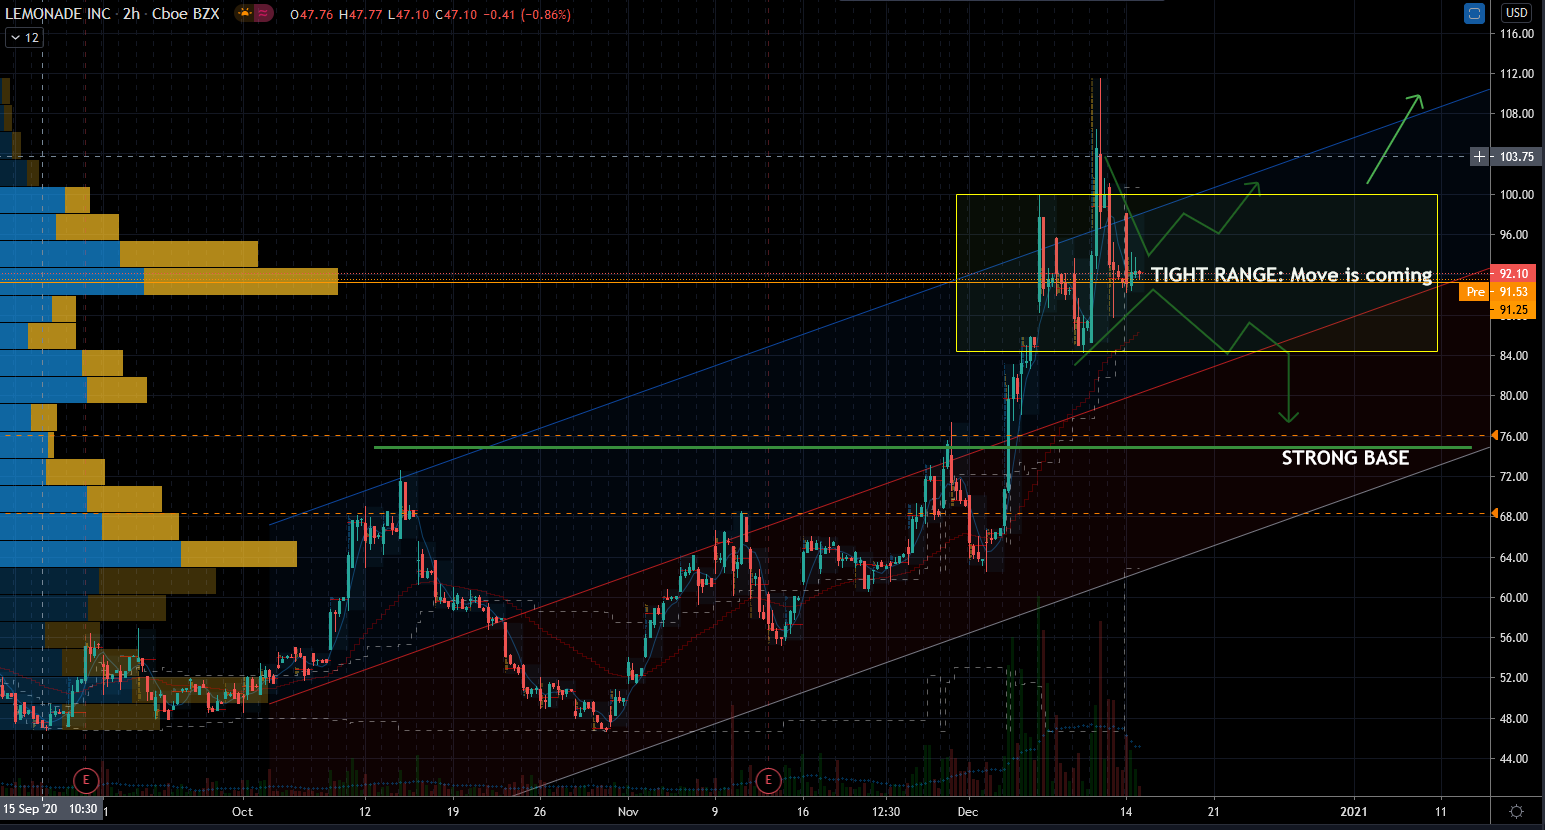Click the 2h interval label
Viewport: 1545px width, 830px height.
click(x=132, y=14)
